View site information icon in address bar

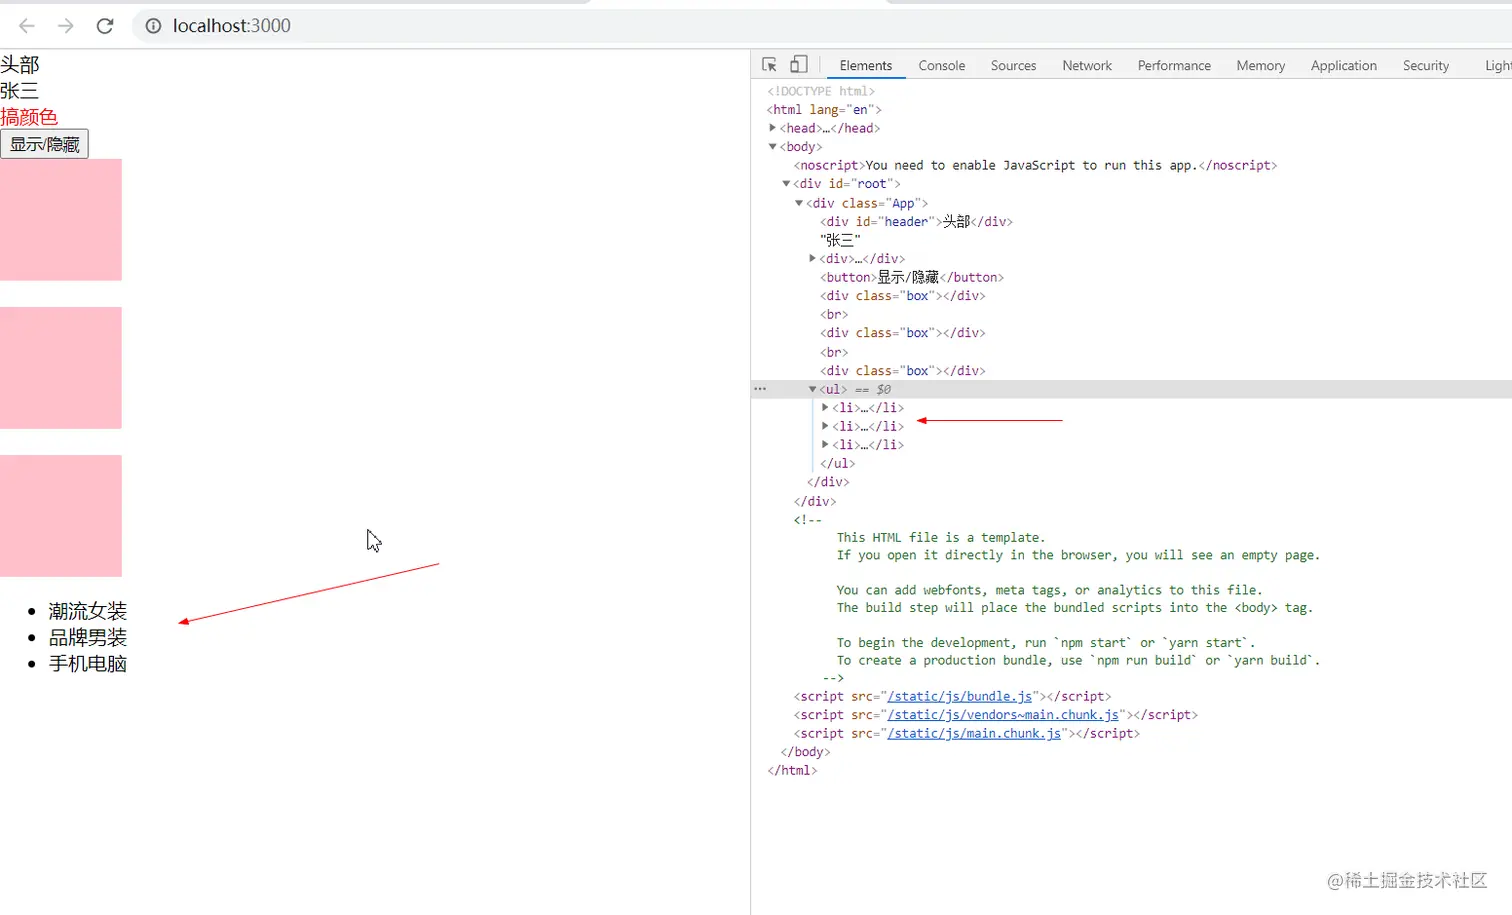tap(153, 26)
